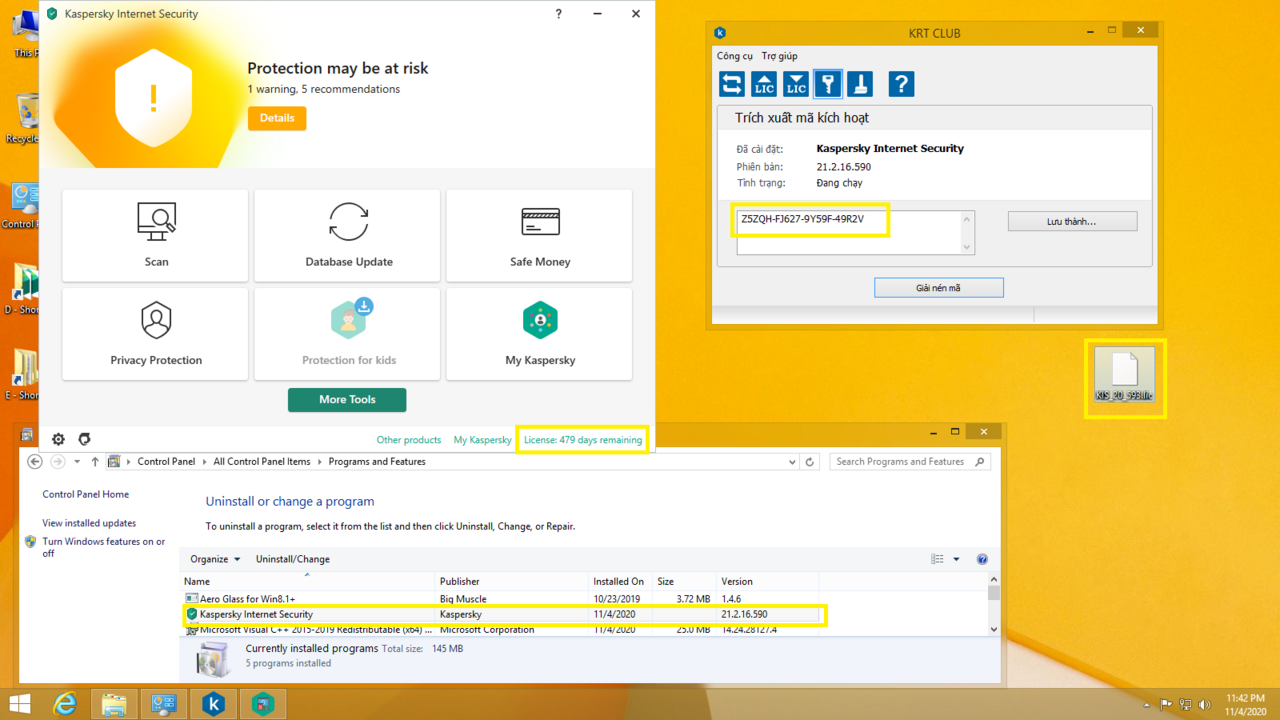Click the question mark icon in KRT CLUB toolbar
This screenshot has width=1280, height=720.
(902, 84)
